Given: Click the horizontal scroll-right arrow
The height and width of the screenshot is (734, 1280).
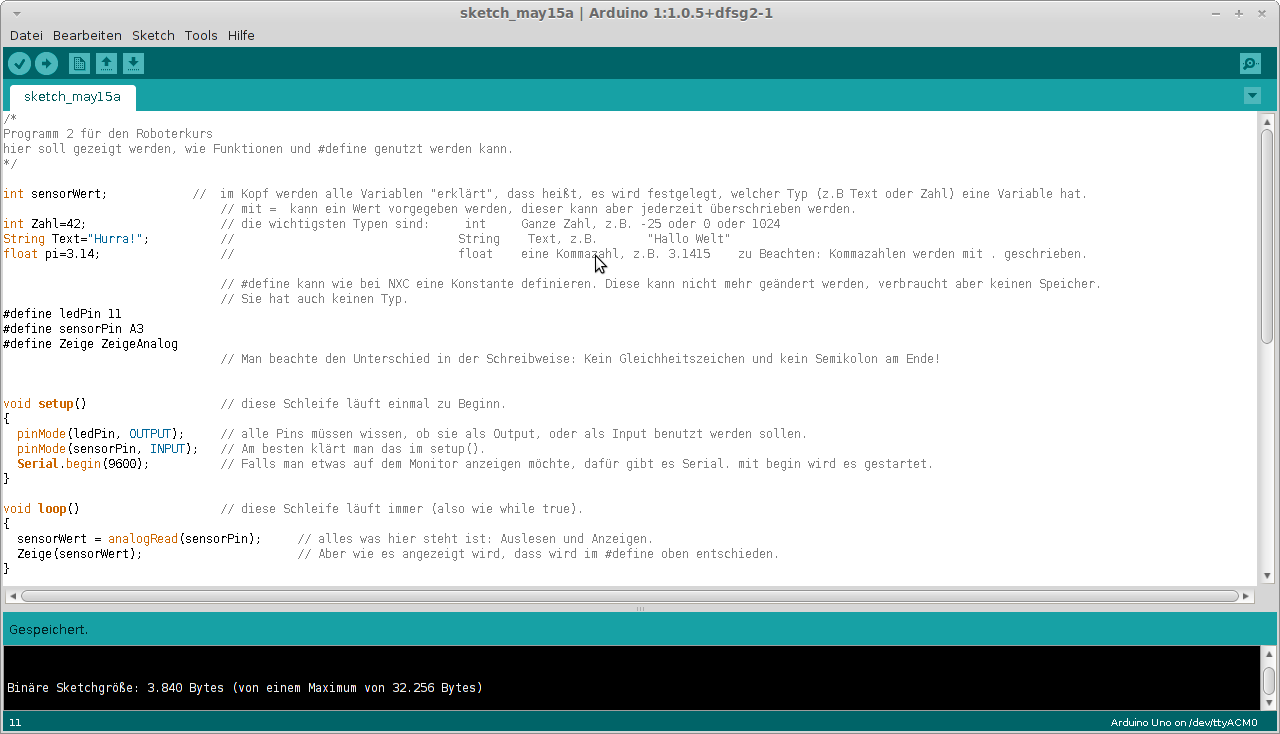Looking at the screenshot, I should (1246, 596).
